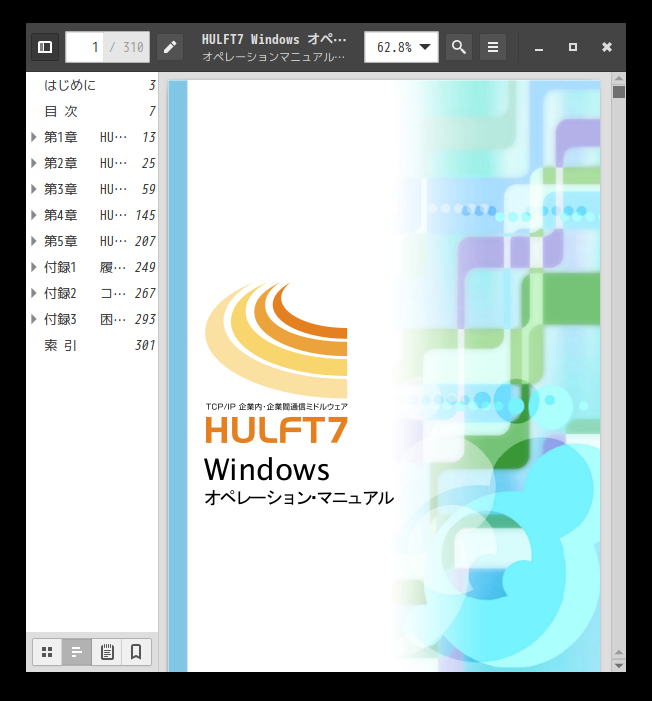
Task: Expand the 付録2 outline entry
Action: pyautogui.click(x=34, y=293)
